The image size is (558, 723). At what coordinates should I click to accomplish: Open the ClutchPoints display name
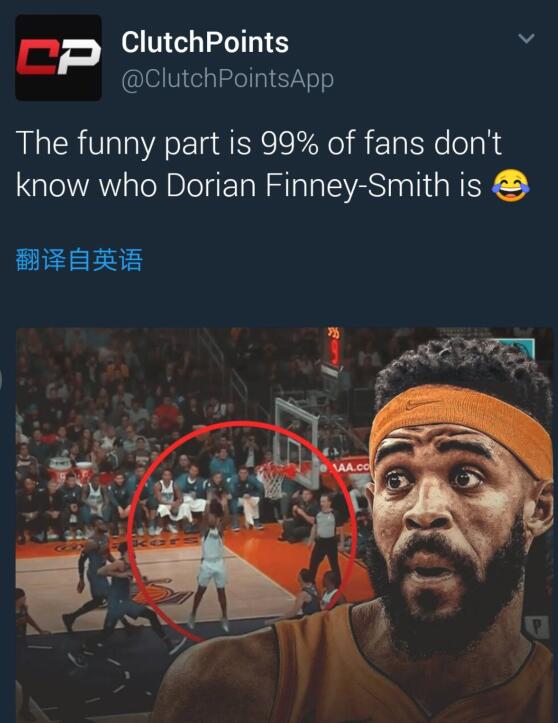[x=205, y=42]
